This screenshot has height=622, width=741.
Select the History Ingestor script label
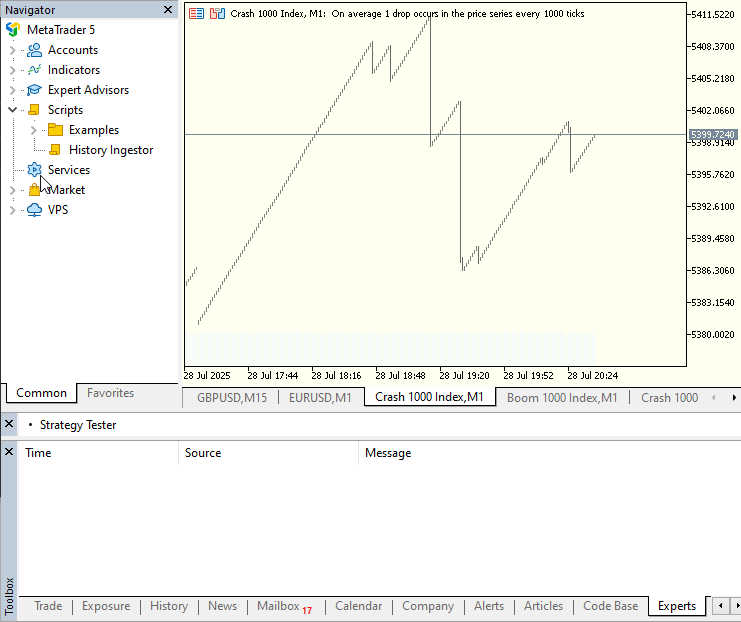pos(111,150)
